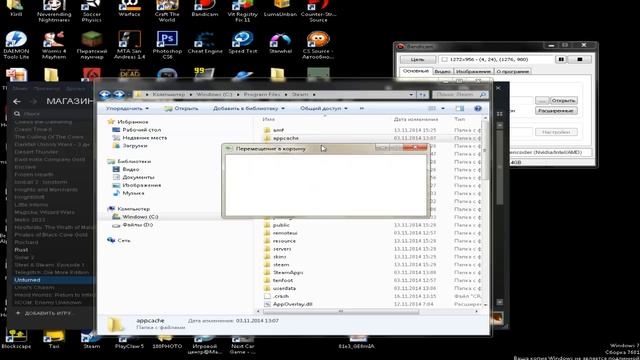Open the view options dropdown arrow in Explorer
Screen dimensions: 640x360
click(x=443, y=109)
